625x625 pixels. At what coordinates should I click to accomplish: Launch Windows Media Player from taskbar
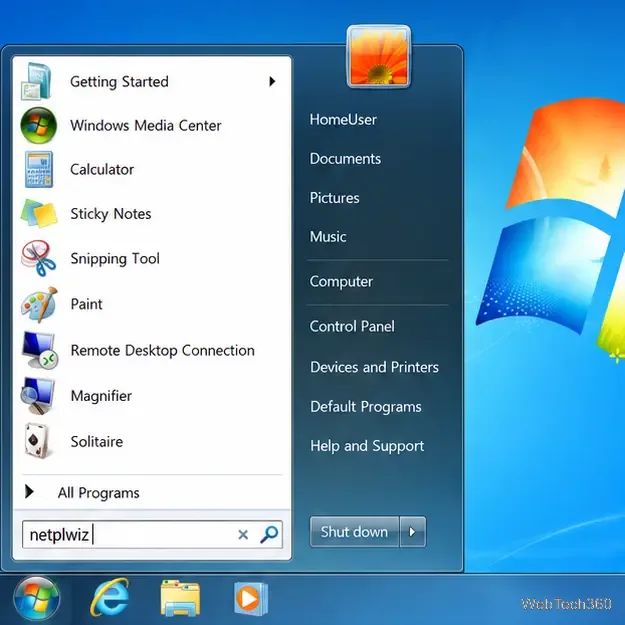point(250,599)
